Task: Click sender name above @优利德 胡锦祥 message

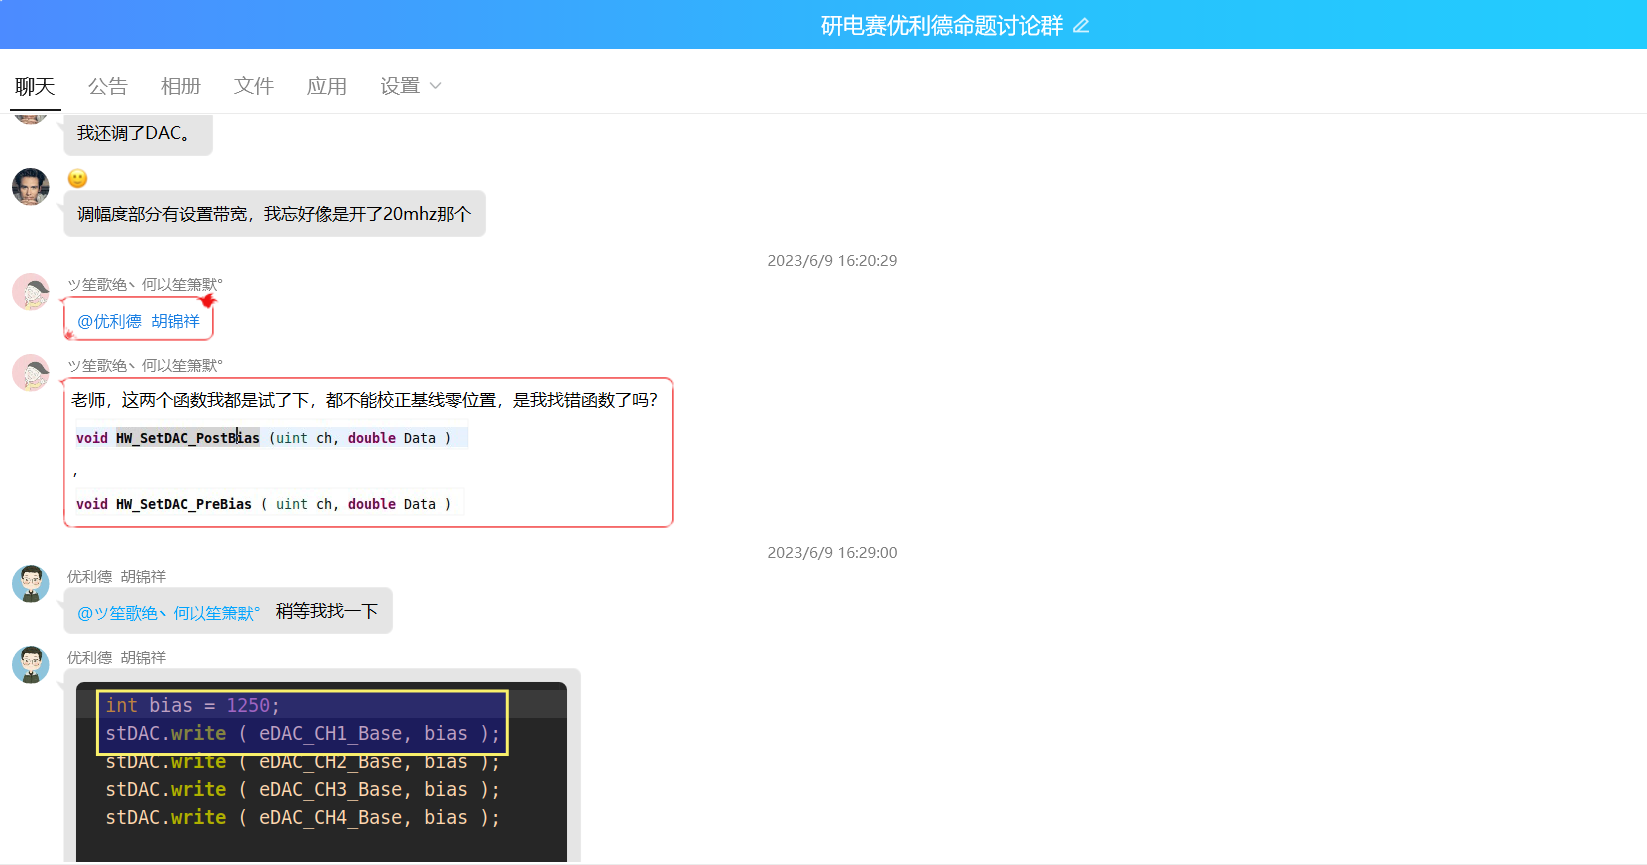Action: coord(145,285)
